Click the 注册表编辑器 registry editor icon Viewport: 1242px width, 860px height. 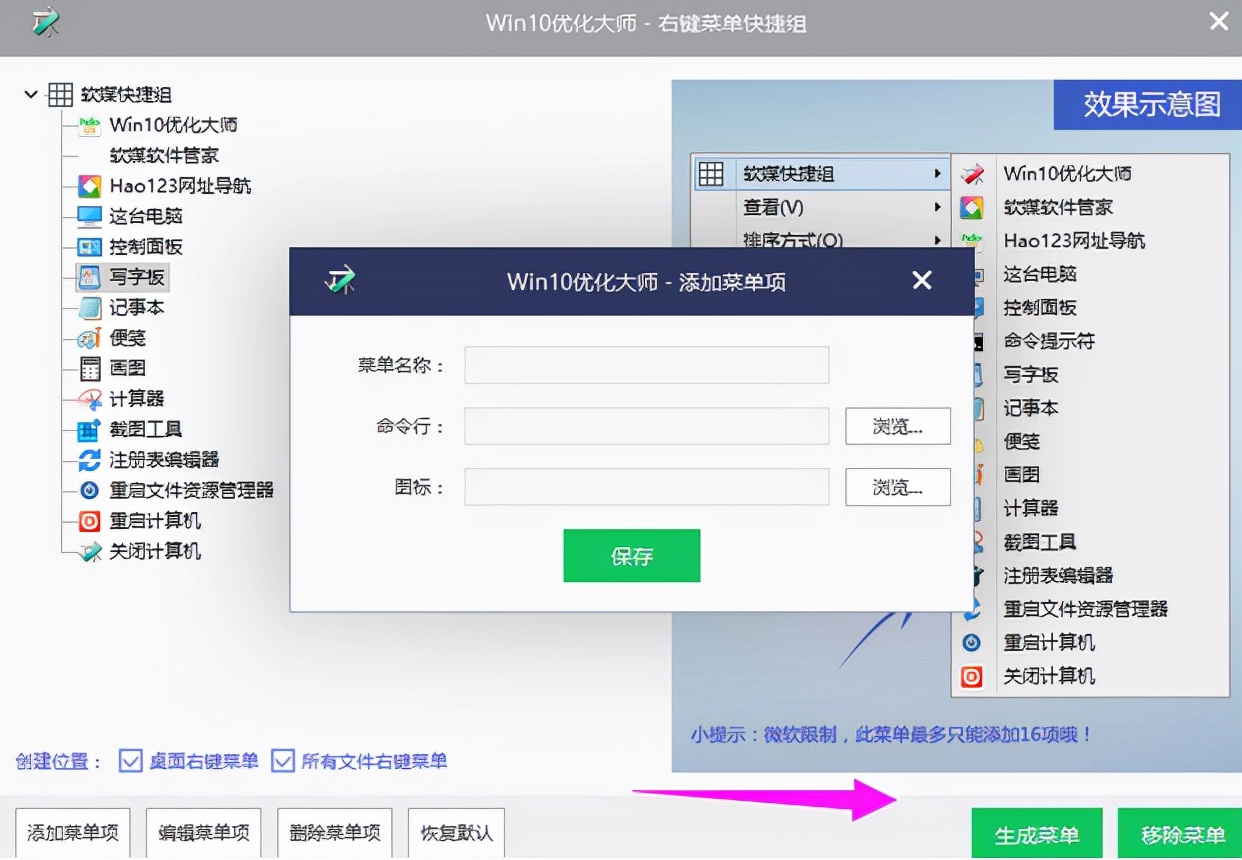point(87,458)
